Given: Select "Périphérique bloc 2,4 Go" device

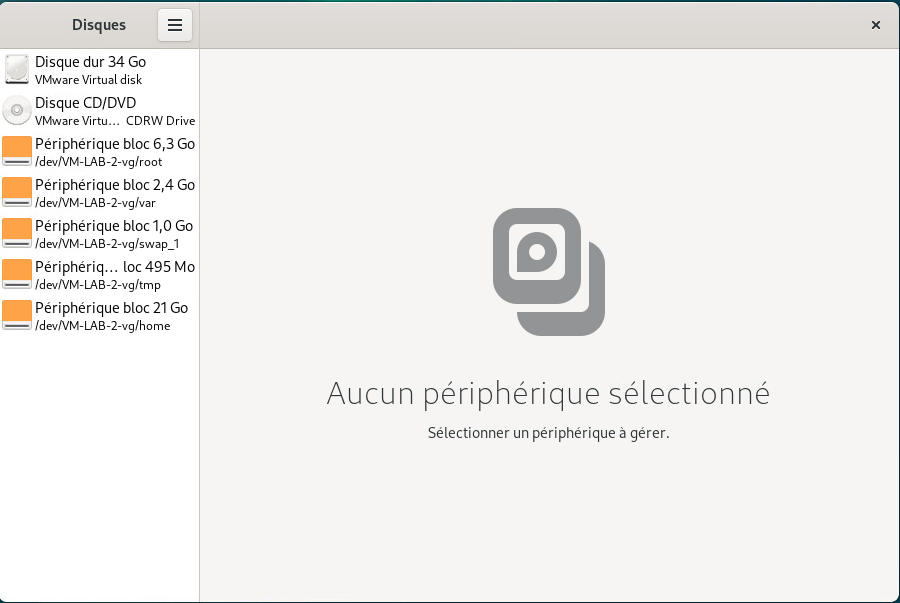Looking at the screenshot, I should (114, 185).
